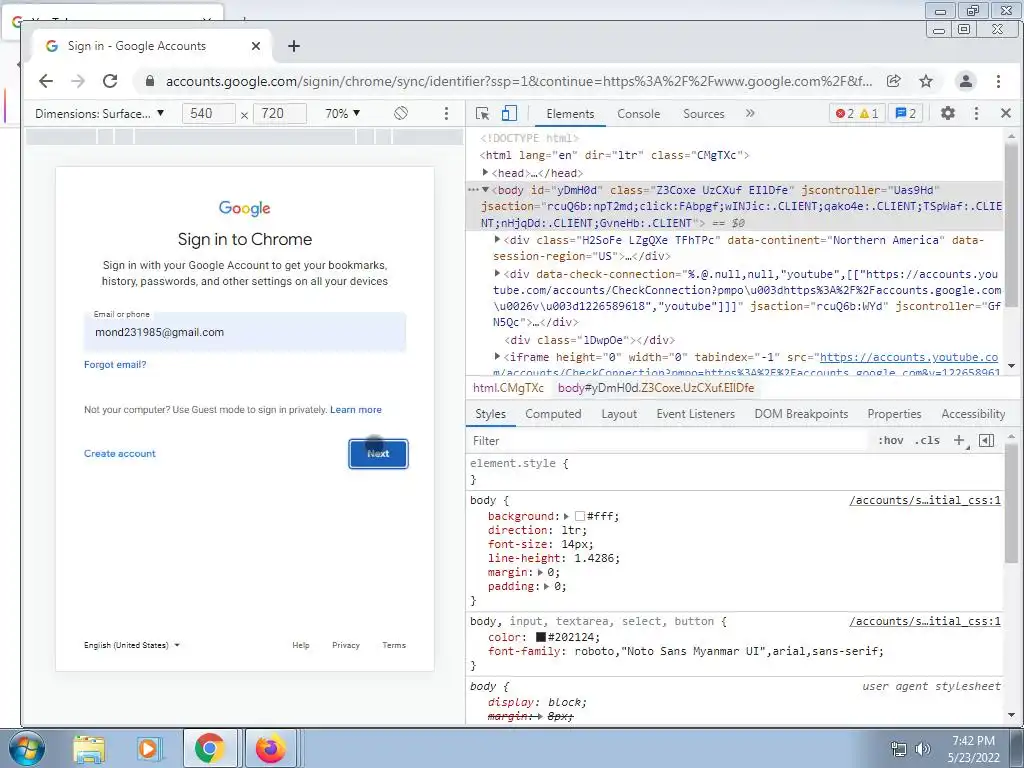Close the DevTools panel
Image resolution: width=1024 pixels, height=768 pixels.
[x=1006, y=113]
